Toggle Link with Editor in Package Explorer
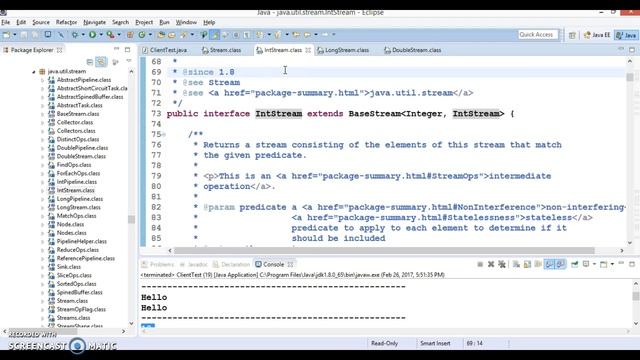640x360 pixels. click(x=101, y=62)
